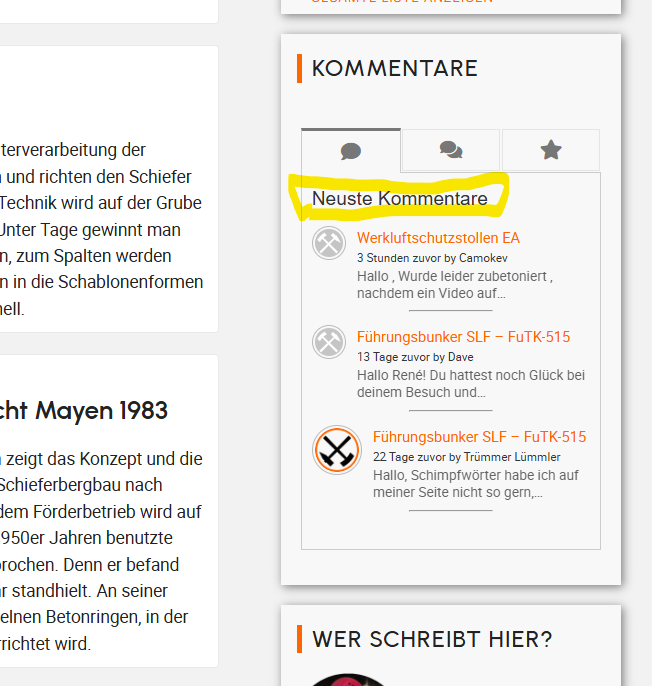Click the KOMMENTARE widget title

point(395,68)
